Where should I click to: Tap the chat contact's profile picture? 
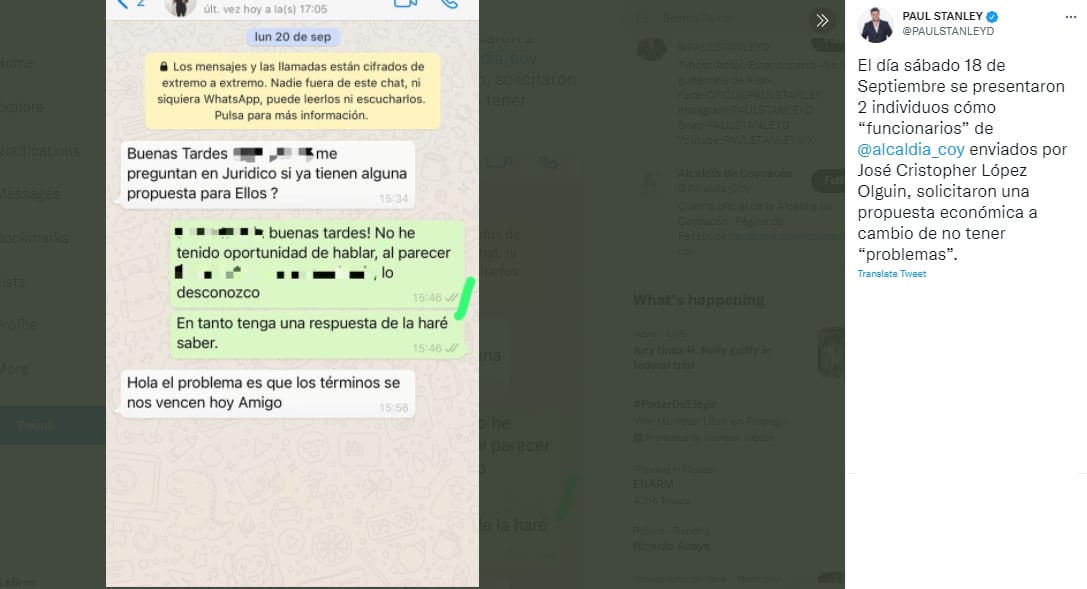pos(181,5)
